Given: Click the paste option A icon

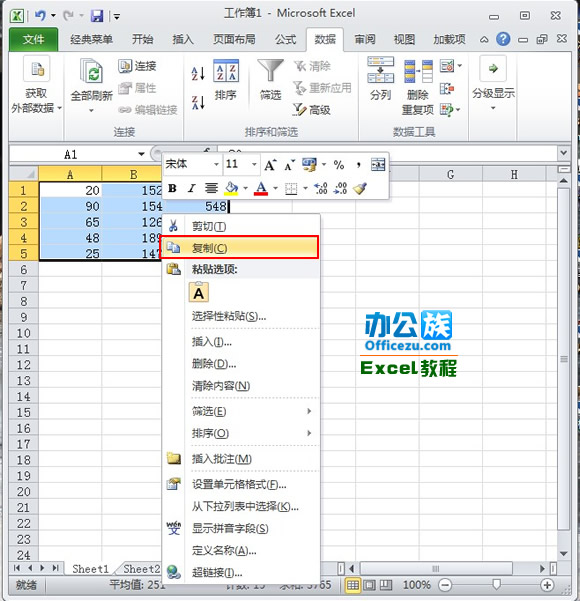Looking at the screenshot, I should (199, 293).
